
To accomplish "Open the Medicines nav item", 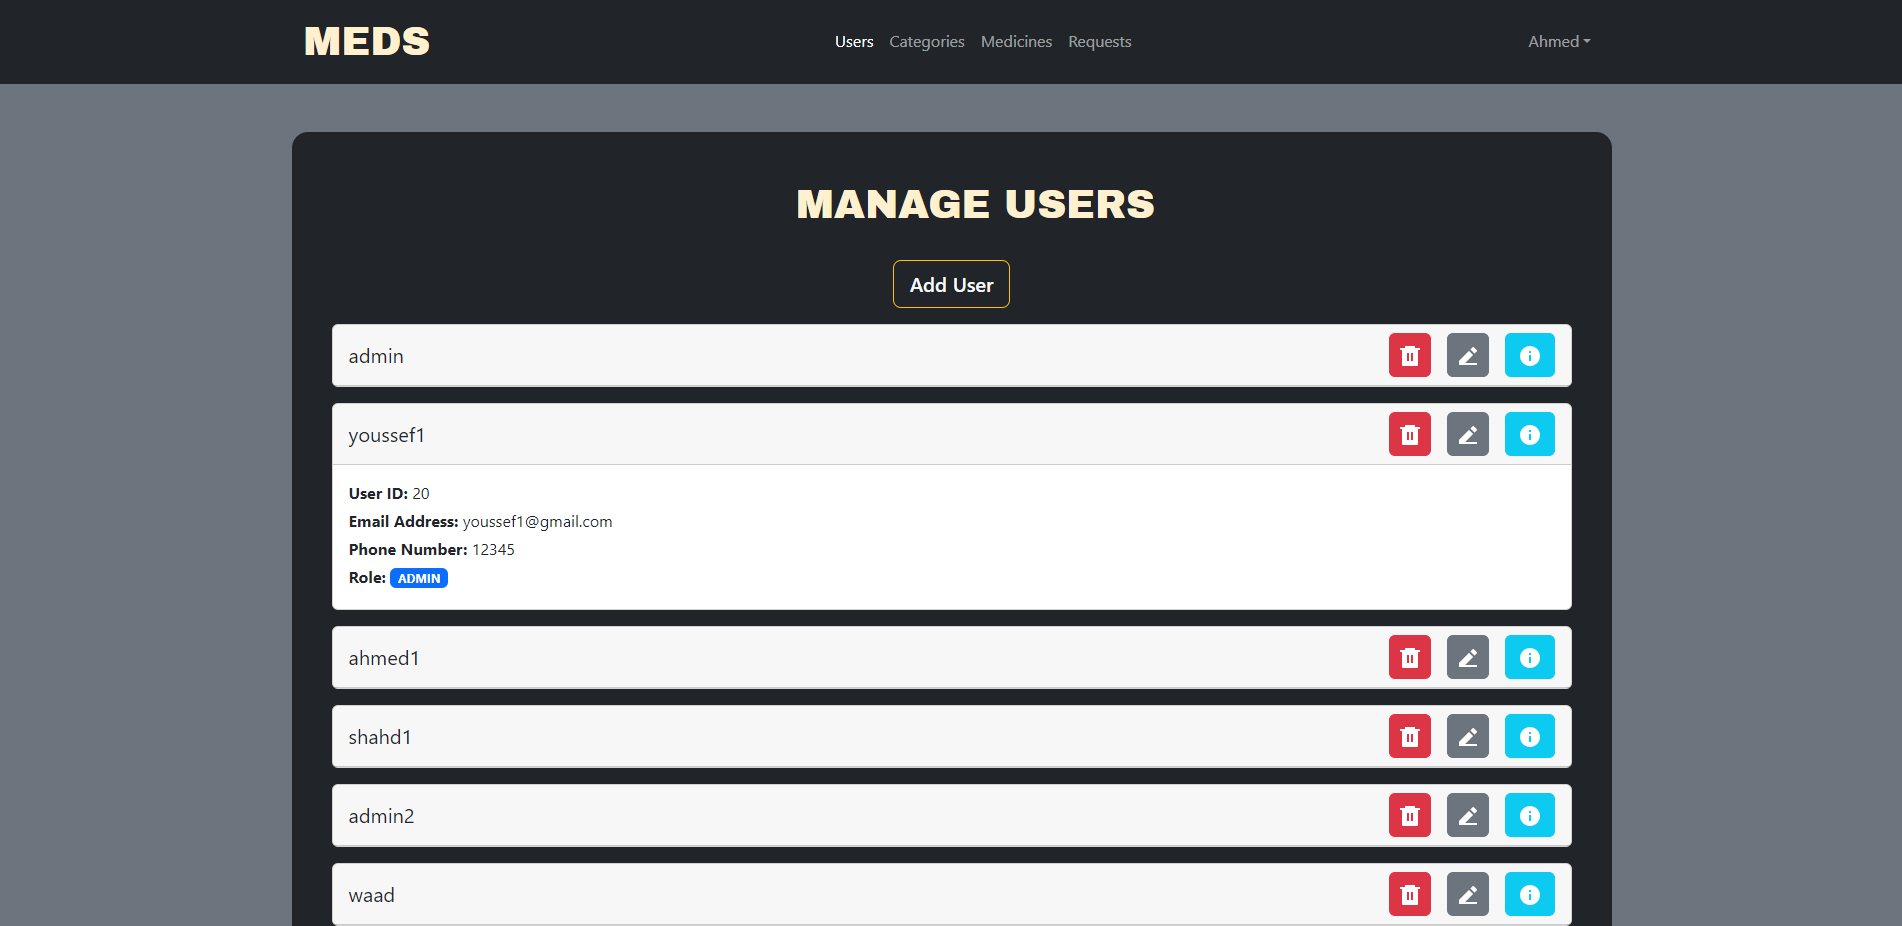I will (1016, 41).
